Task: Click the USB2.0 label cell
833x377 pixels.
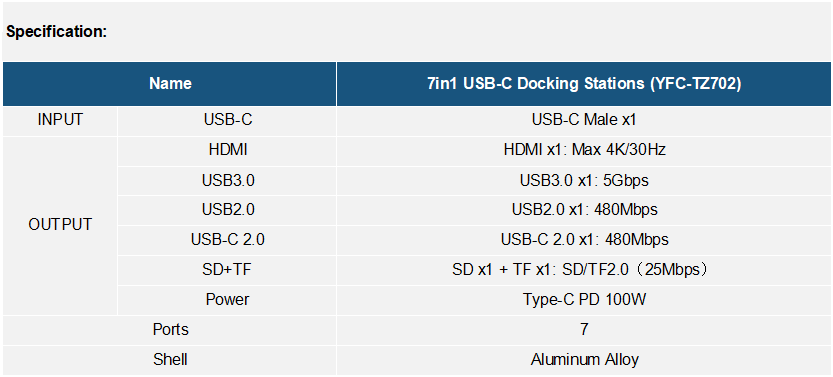Action: (x=227, y=210)
